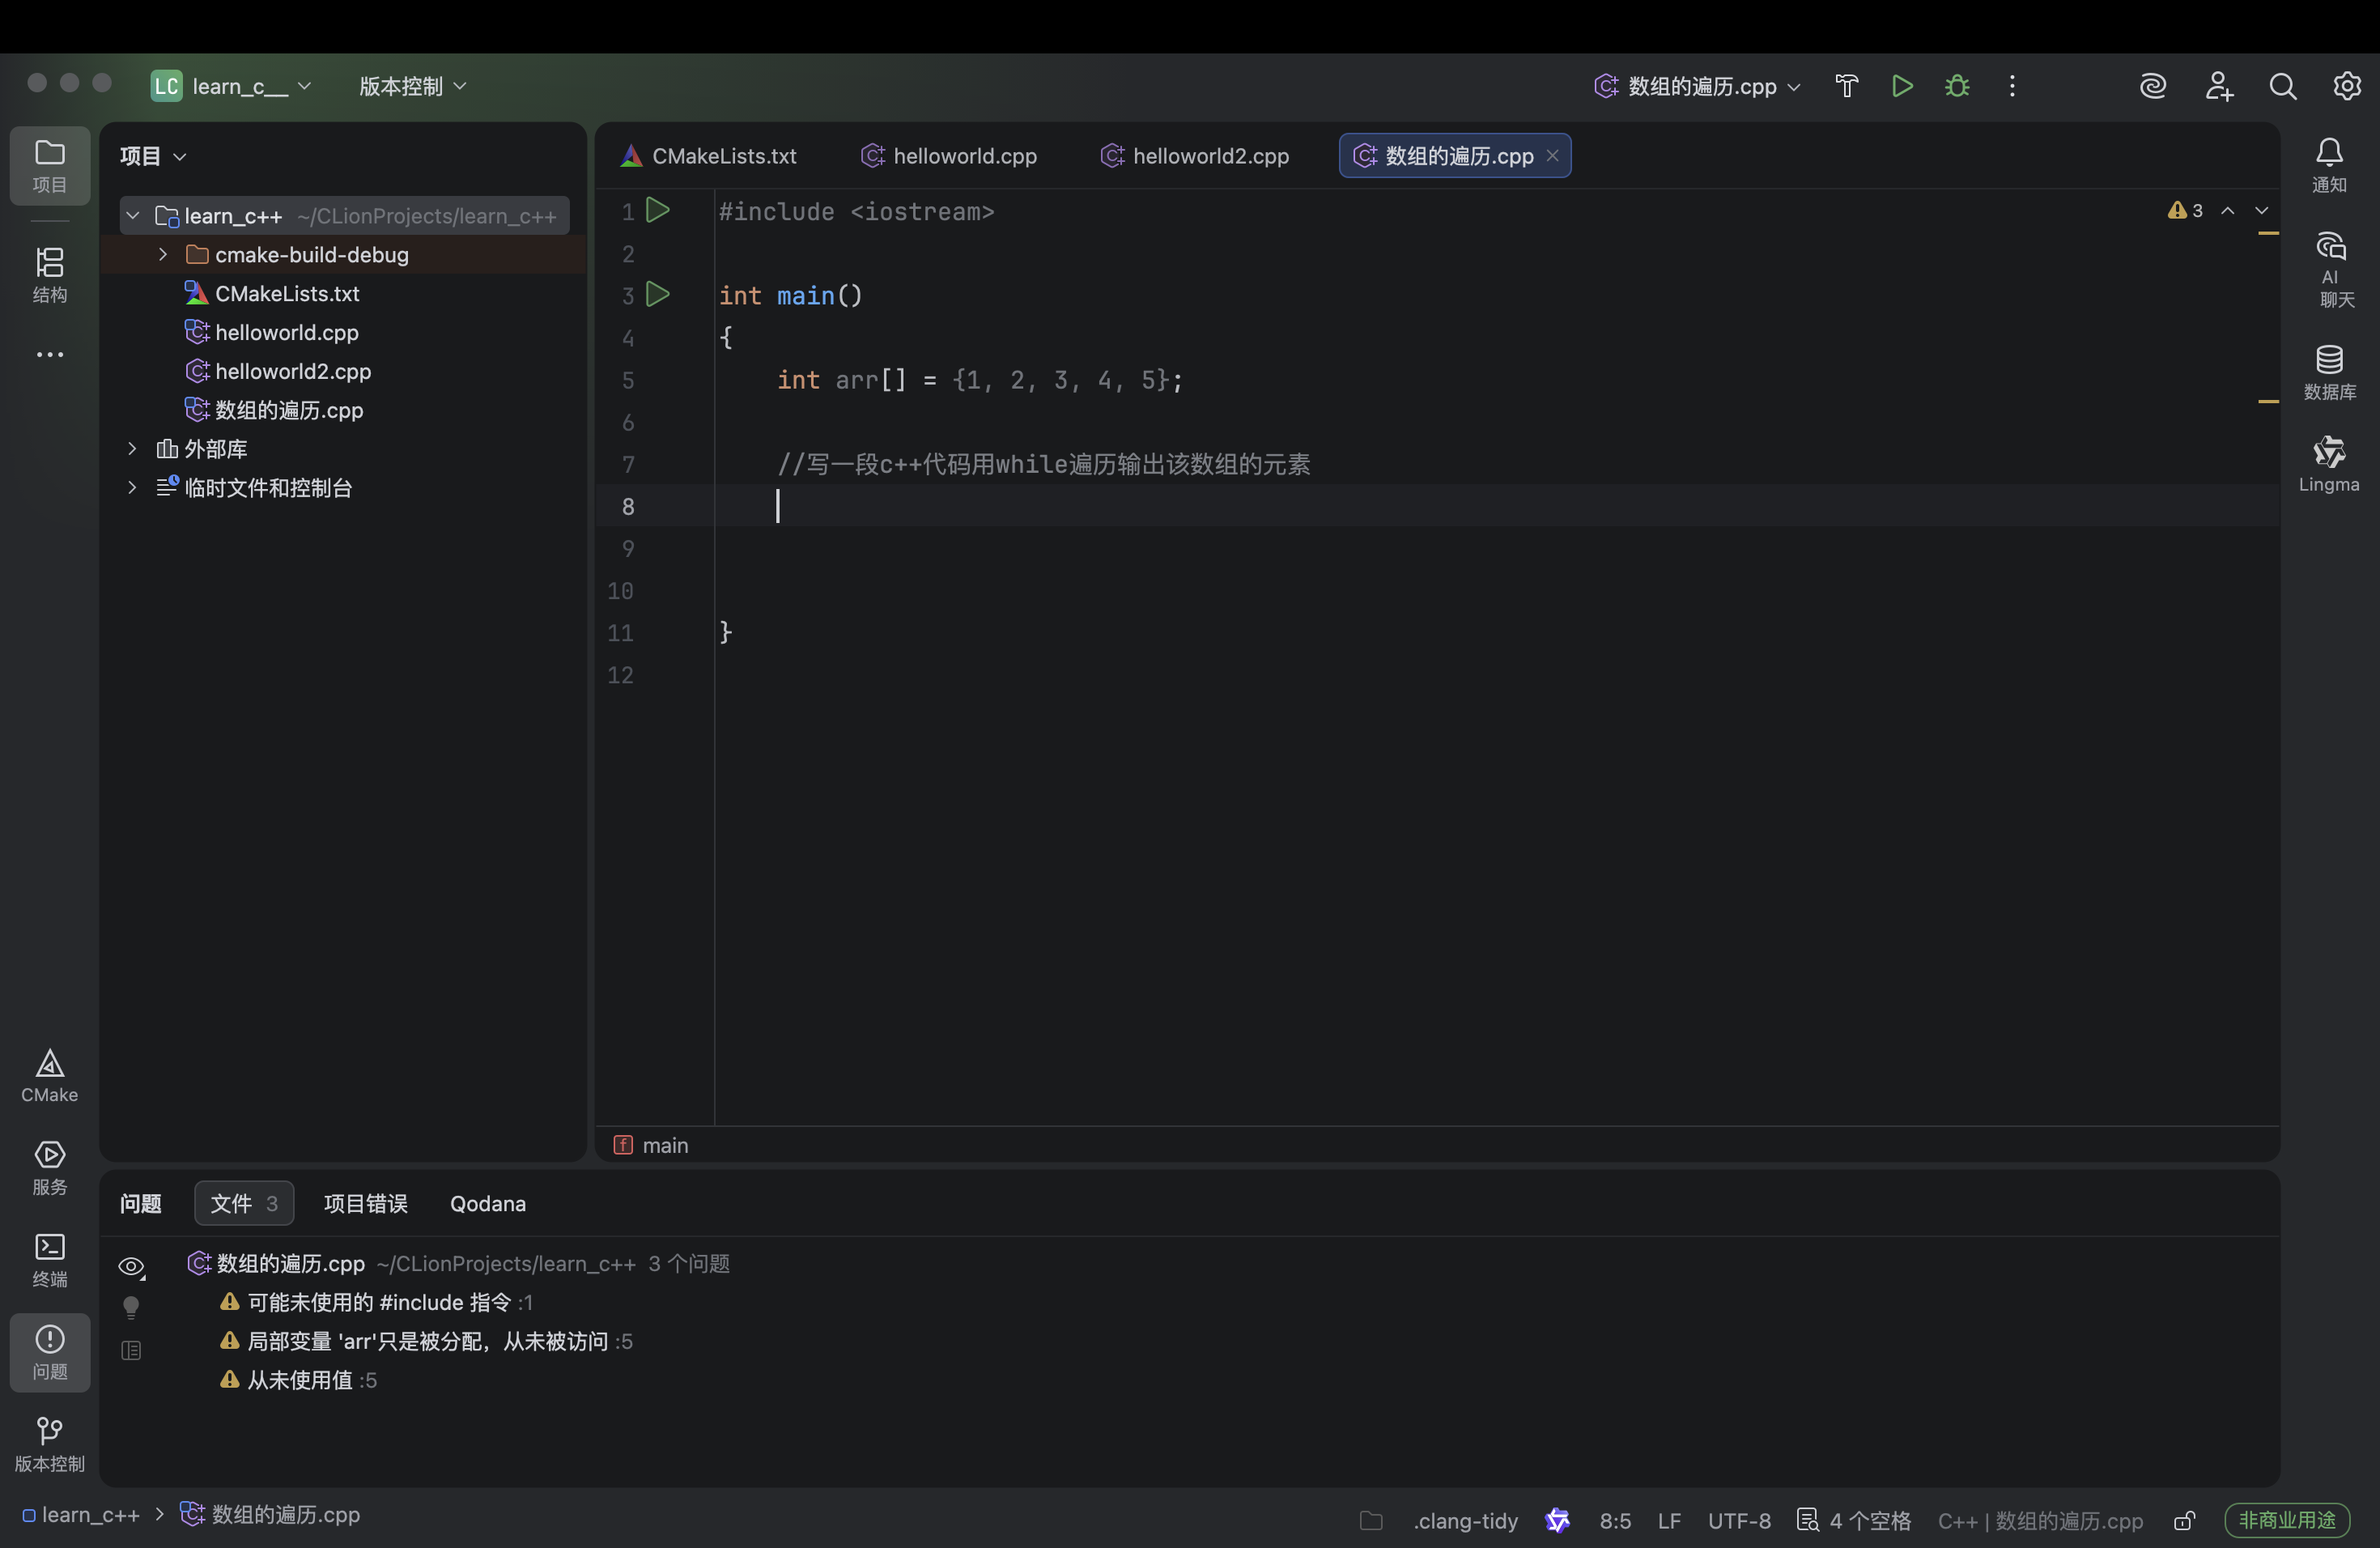Expand the cmake-build-debug folder

(163, 255)
